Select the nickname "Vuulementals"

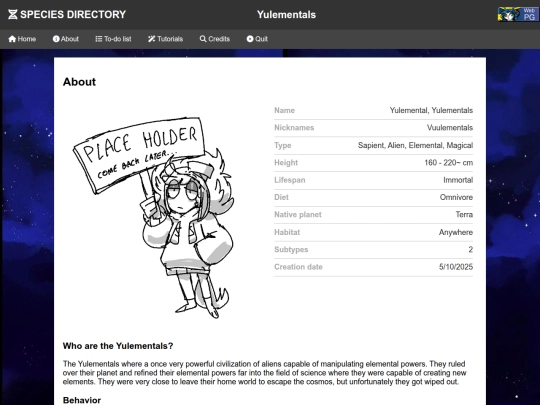click(x=450, y=128)
